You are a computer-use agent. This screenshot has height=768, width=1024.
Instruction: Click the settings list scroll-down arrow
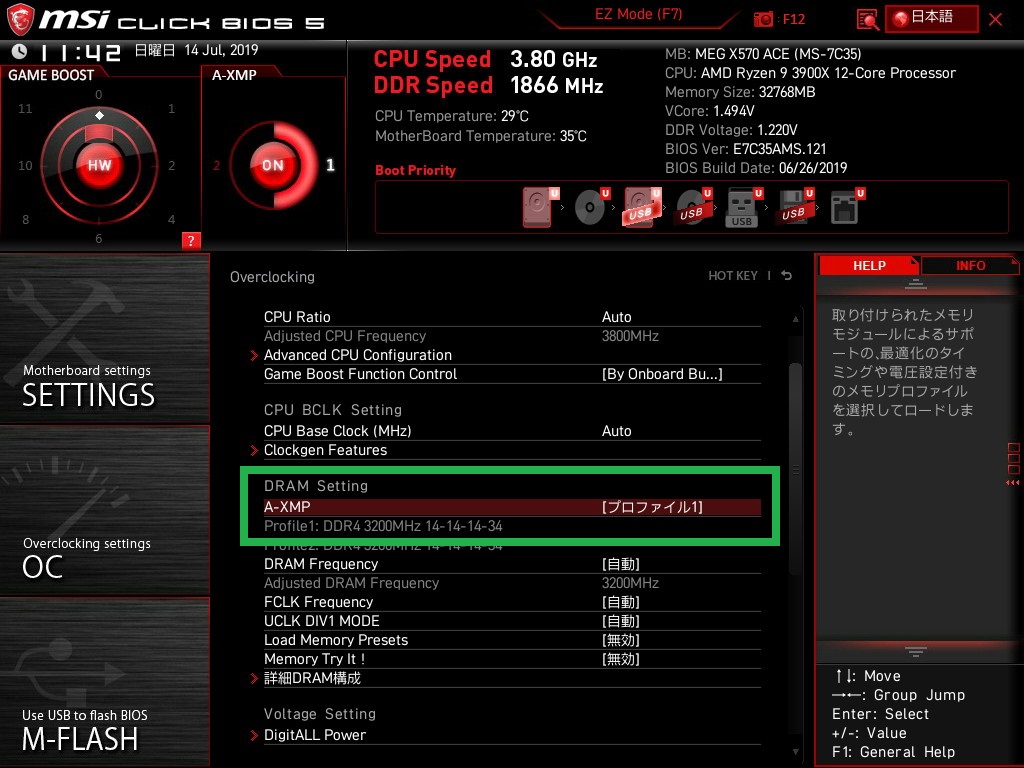(x=795, y=752)
